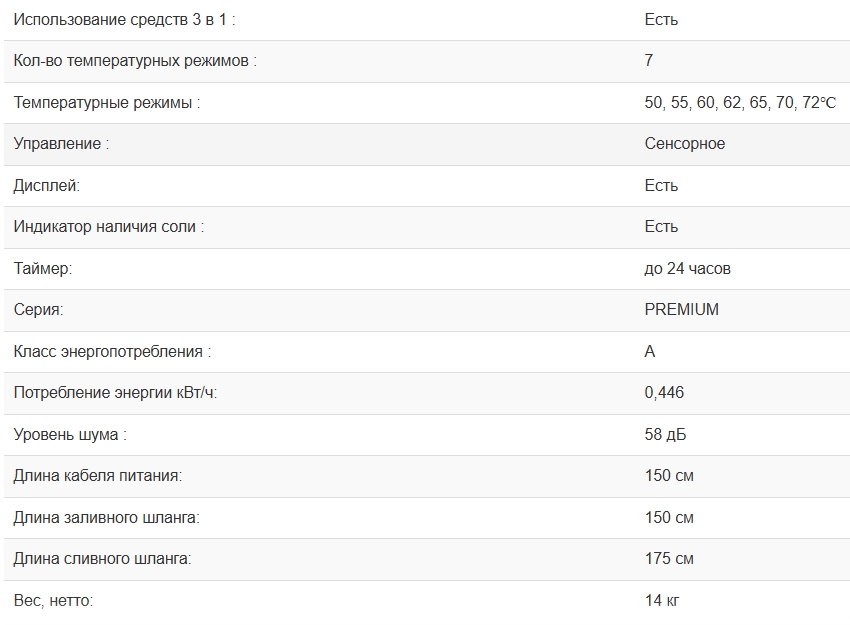This screenshot has width=850, height=625.
Task: Click the 'PREMIUM' series value
Action: click(682, 310)
